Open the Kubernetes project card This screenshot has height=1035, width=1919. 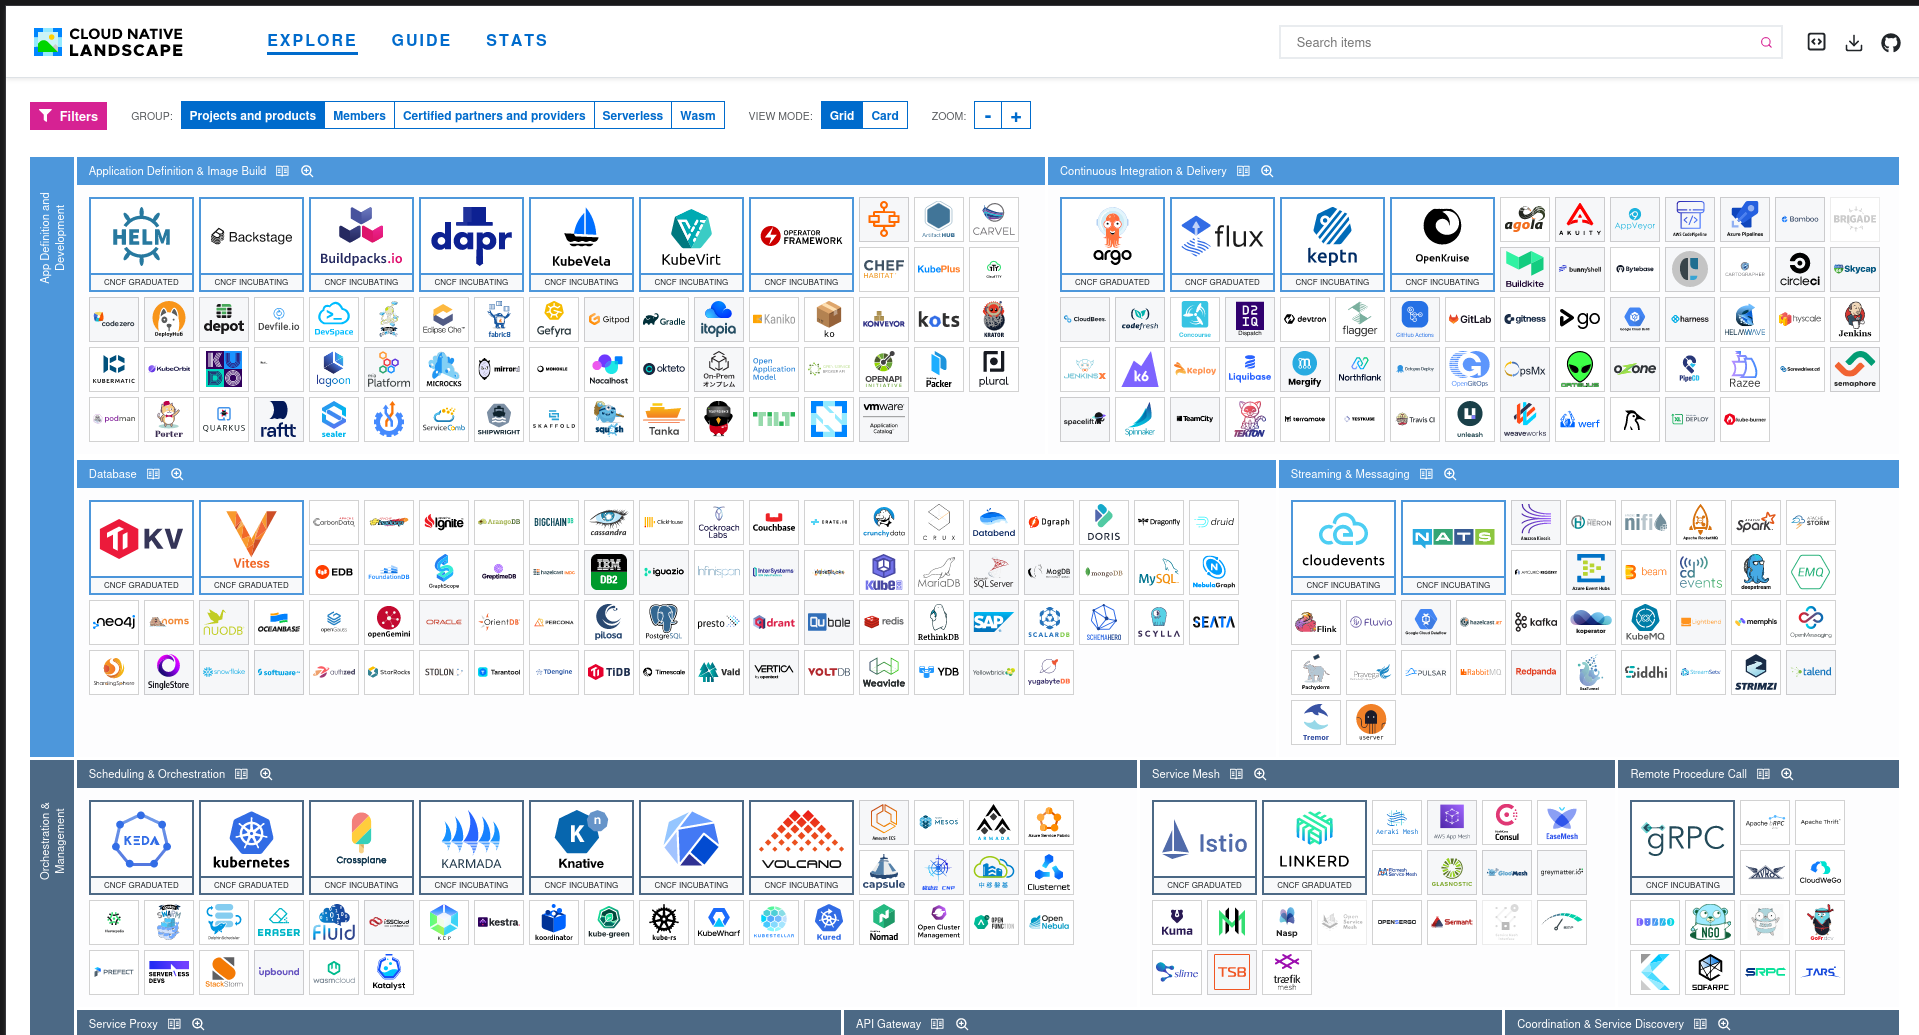point(251,847)
